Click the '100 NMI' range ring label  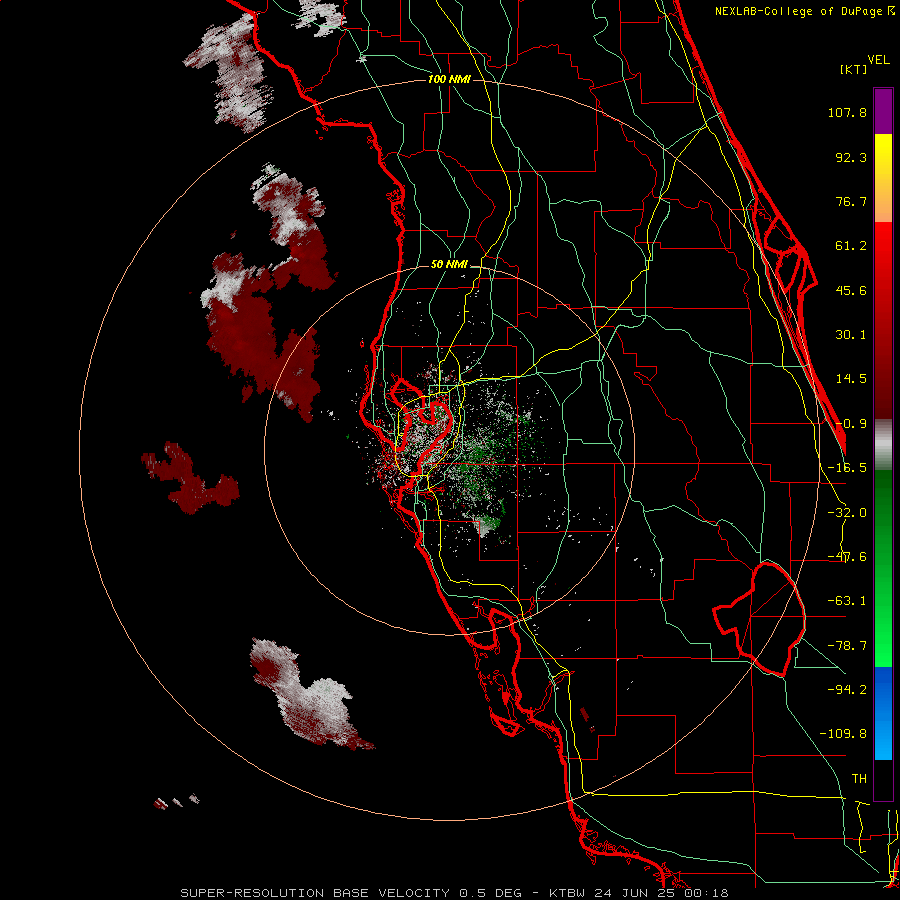tap(449, 79)
